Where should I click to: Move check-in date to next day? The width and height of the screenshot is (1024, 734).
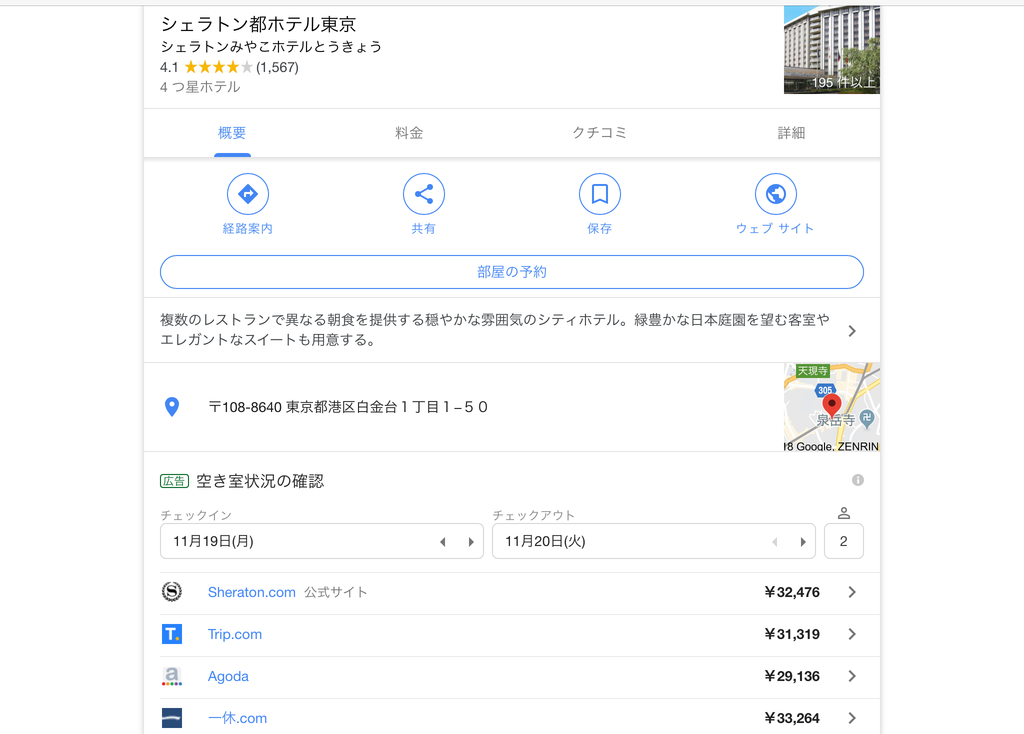[x=471, y=542]
